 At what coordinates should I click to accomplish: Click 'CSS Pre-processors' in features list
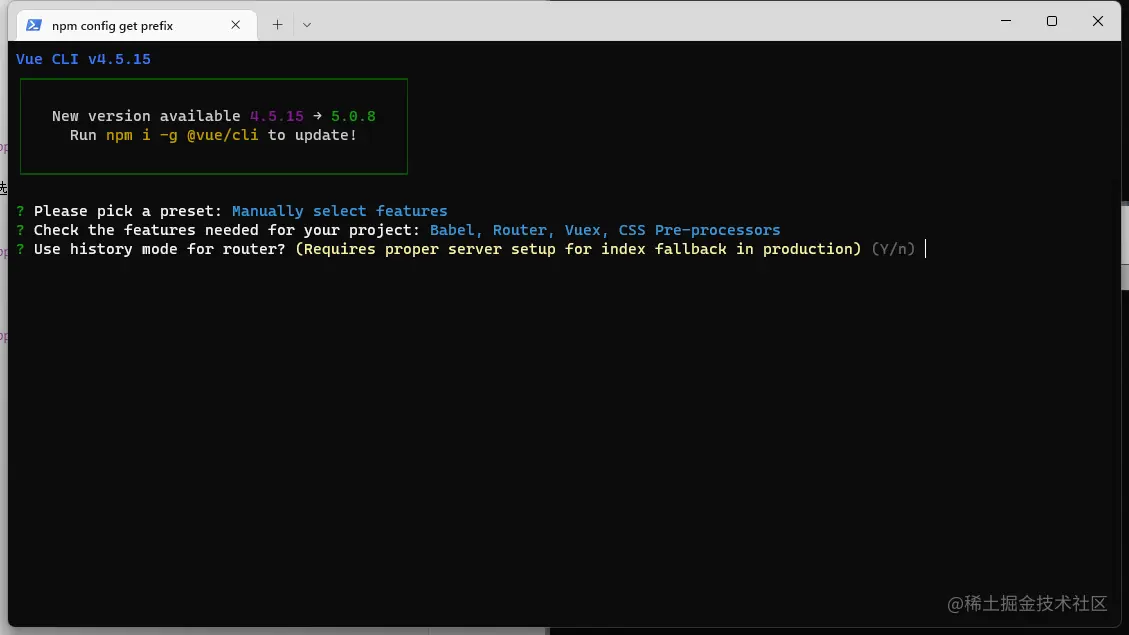pyautogui.click(x=699, y=230)
